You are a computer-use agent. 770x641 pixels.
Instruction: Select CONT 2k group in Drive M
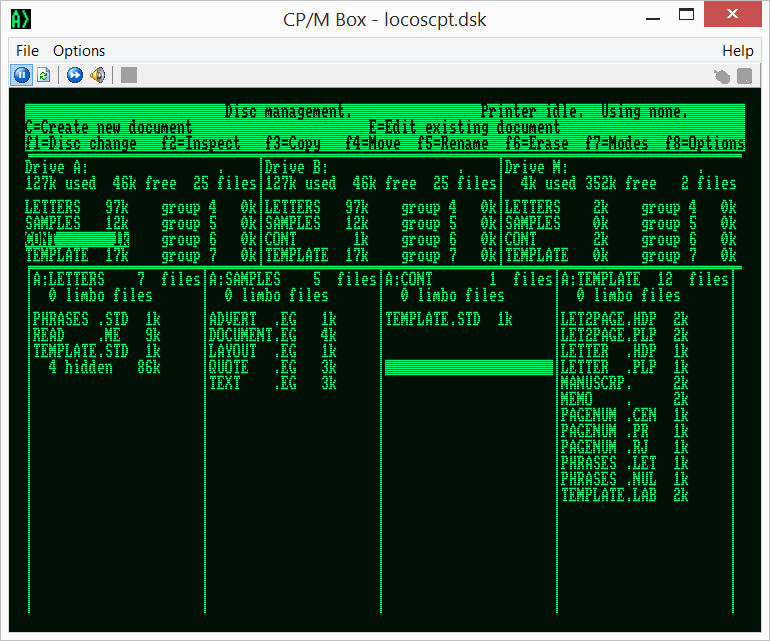click(x=557, y=240)
